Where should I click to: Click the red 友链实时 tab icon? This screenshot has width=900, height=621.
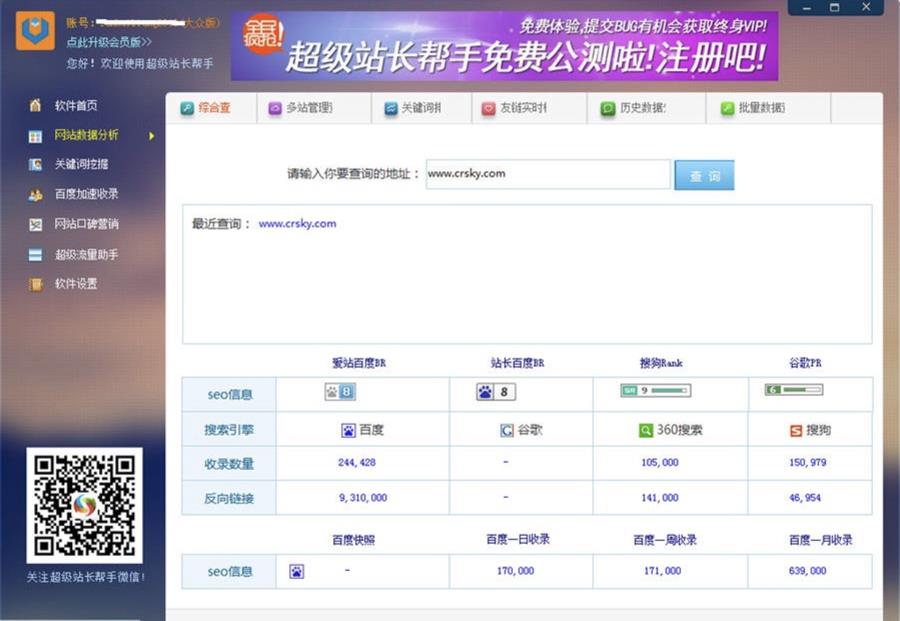click(488, 108)
